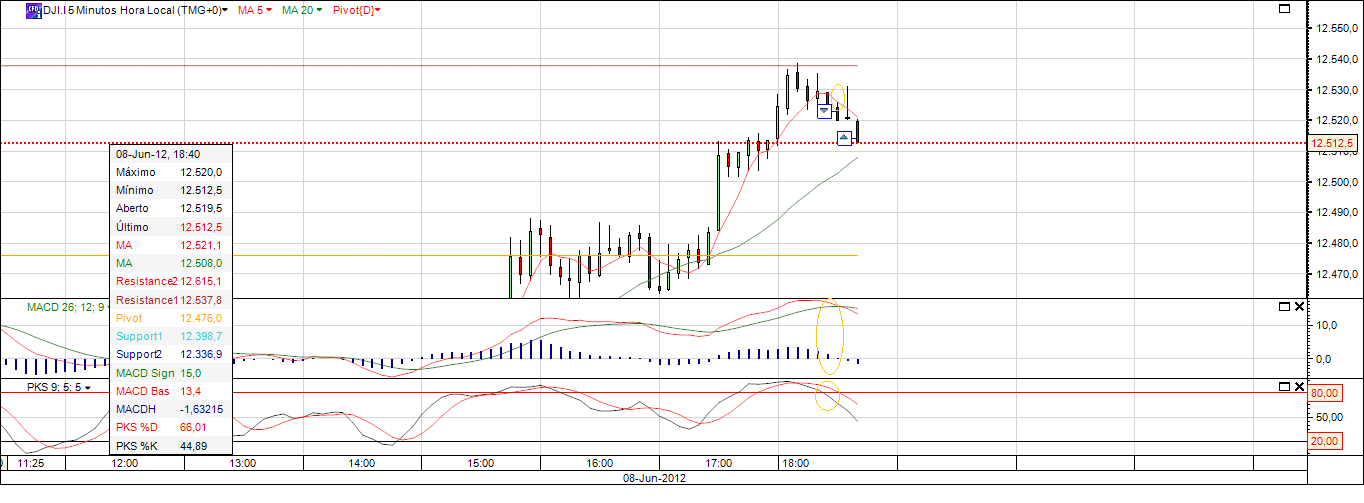This screenshot has height=503, width=1364.
Task: Click the MACD Sign 15,0 tooltip row
Action: pyautogui.click(x=171, y=373)
